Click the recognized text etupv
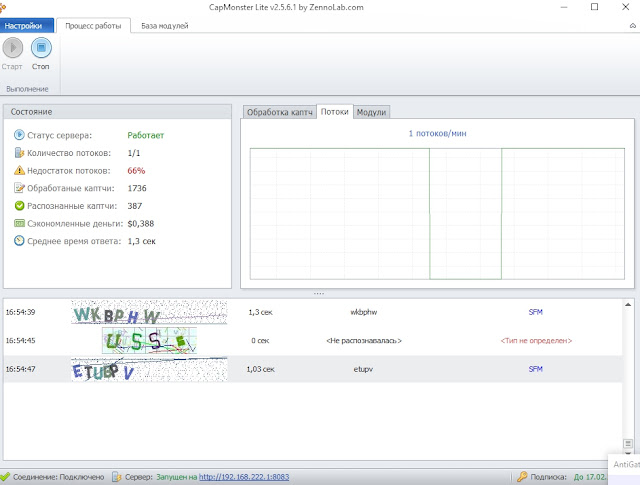Viewport: 640px width, 485px height. pyautogui.click(x=363, y=369)
